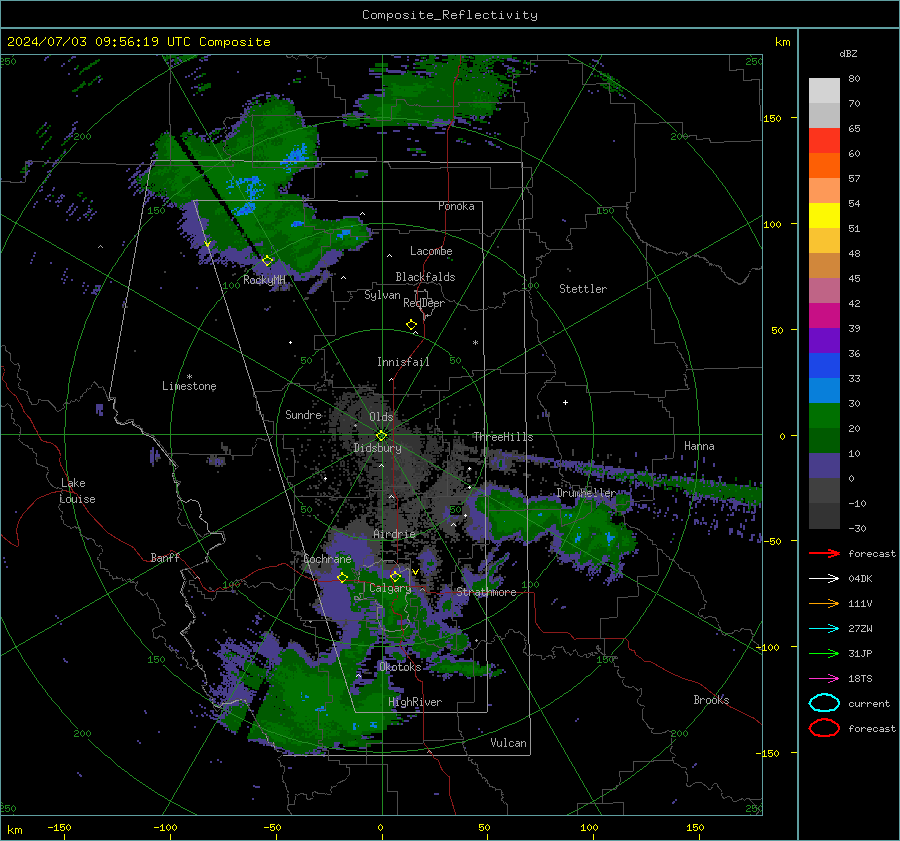
Task: Click the Airdrie city label
Action: 394,534
